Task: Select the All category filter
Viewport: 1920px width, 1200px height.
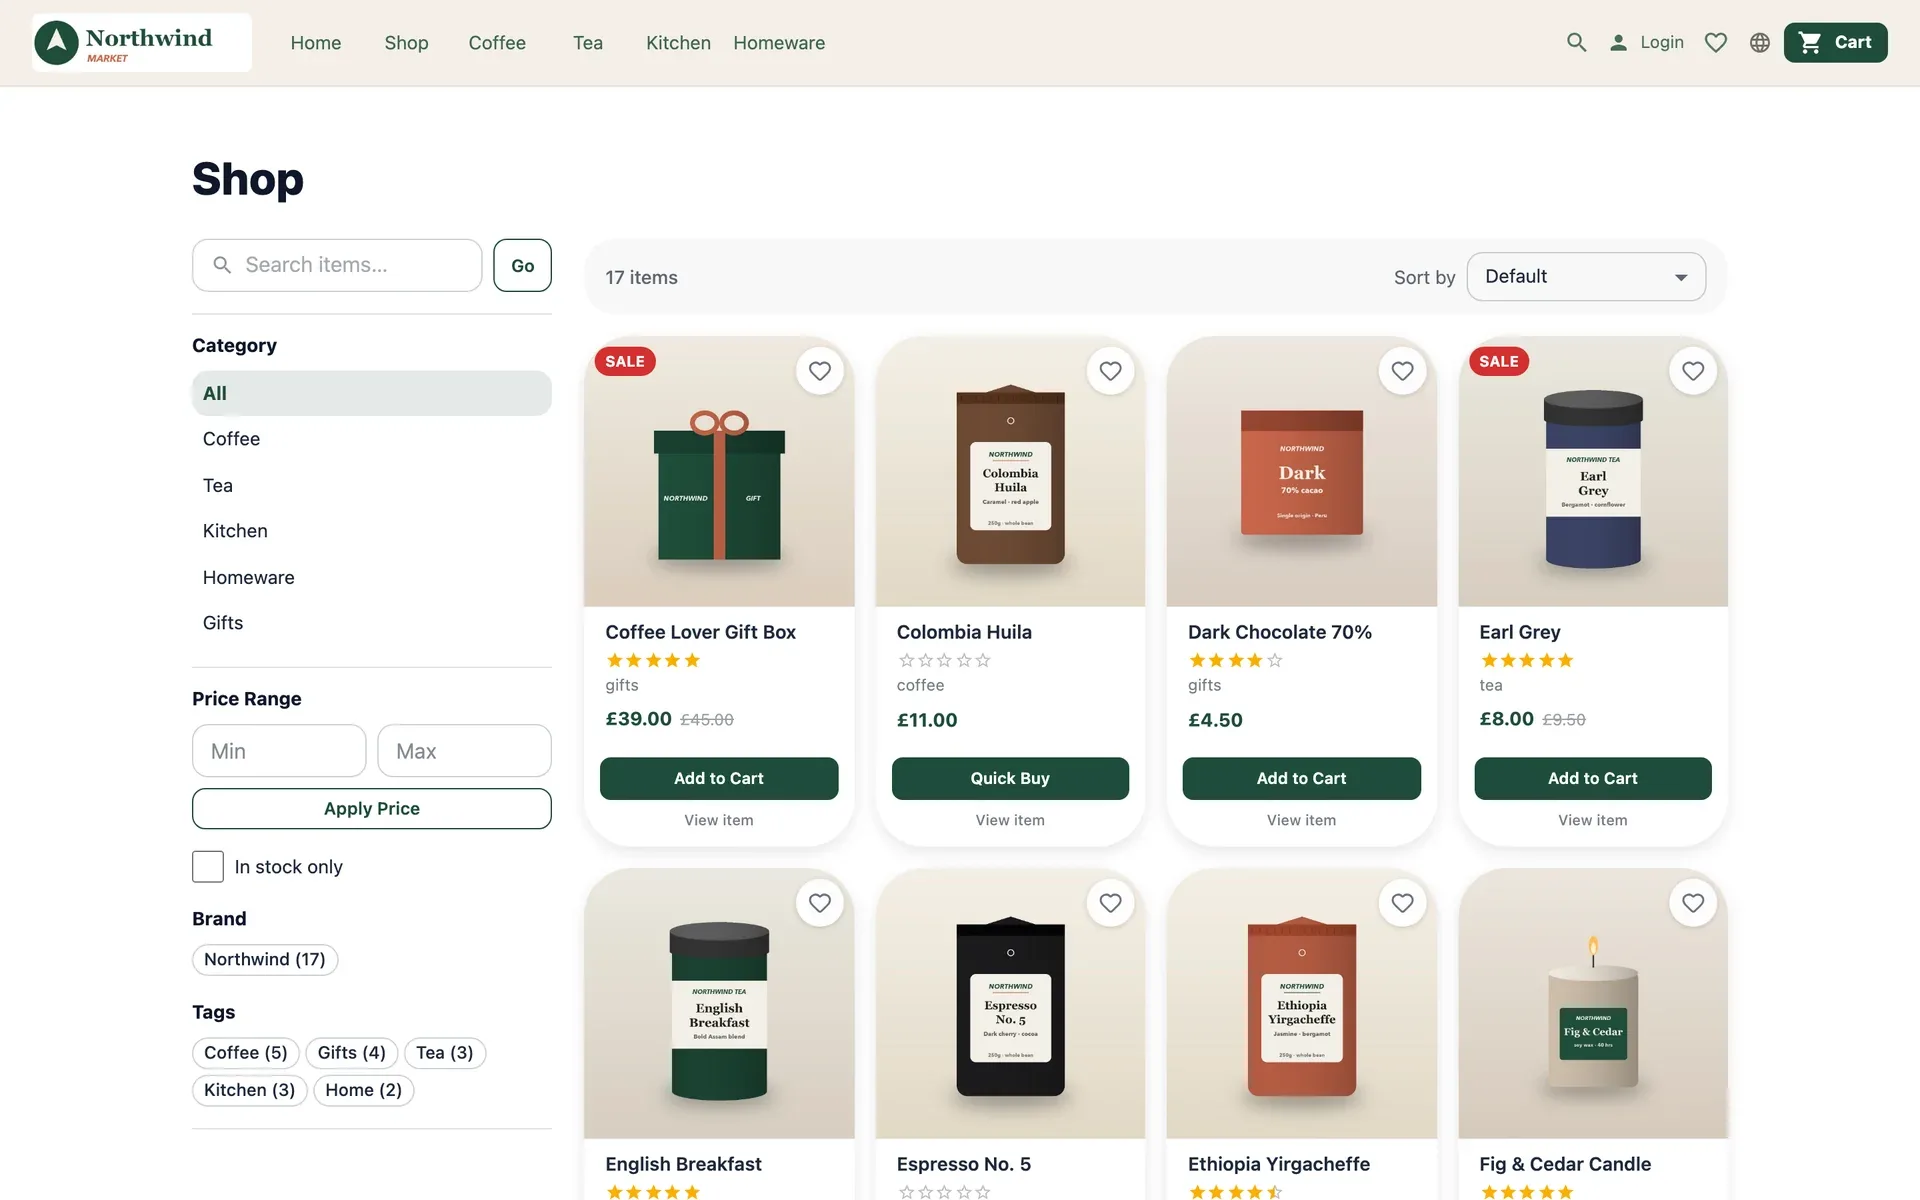Action: pos(372,393)
